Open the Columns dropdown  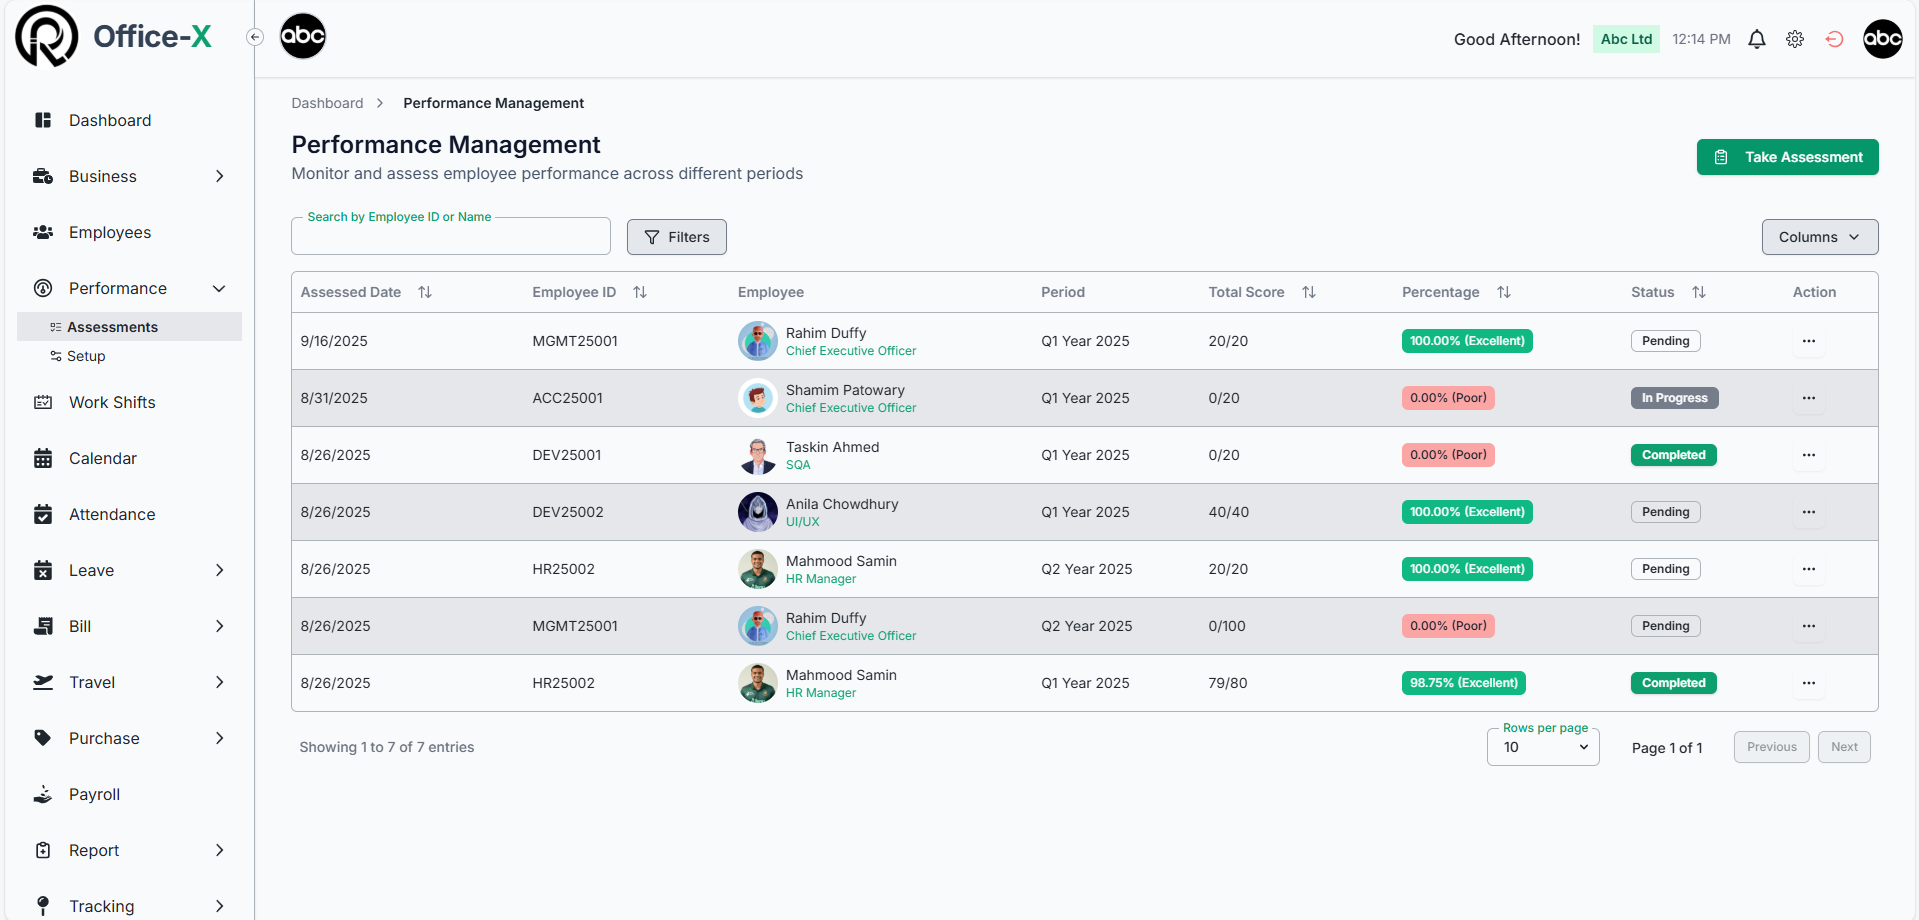click(x=1819, y=237)
